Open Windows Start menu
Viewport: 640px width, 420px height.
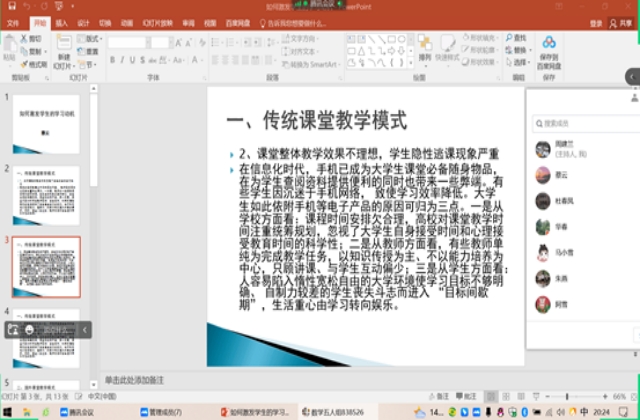[x=8, y=411]
